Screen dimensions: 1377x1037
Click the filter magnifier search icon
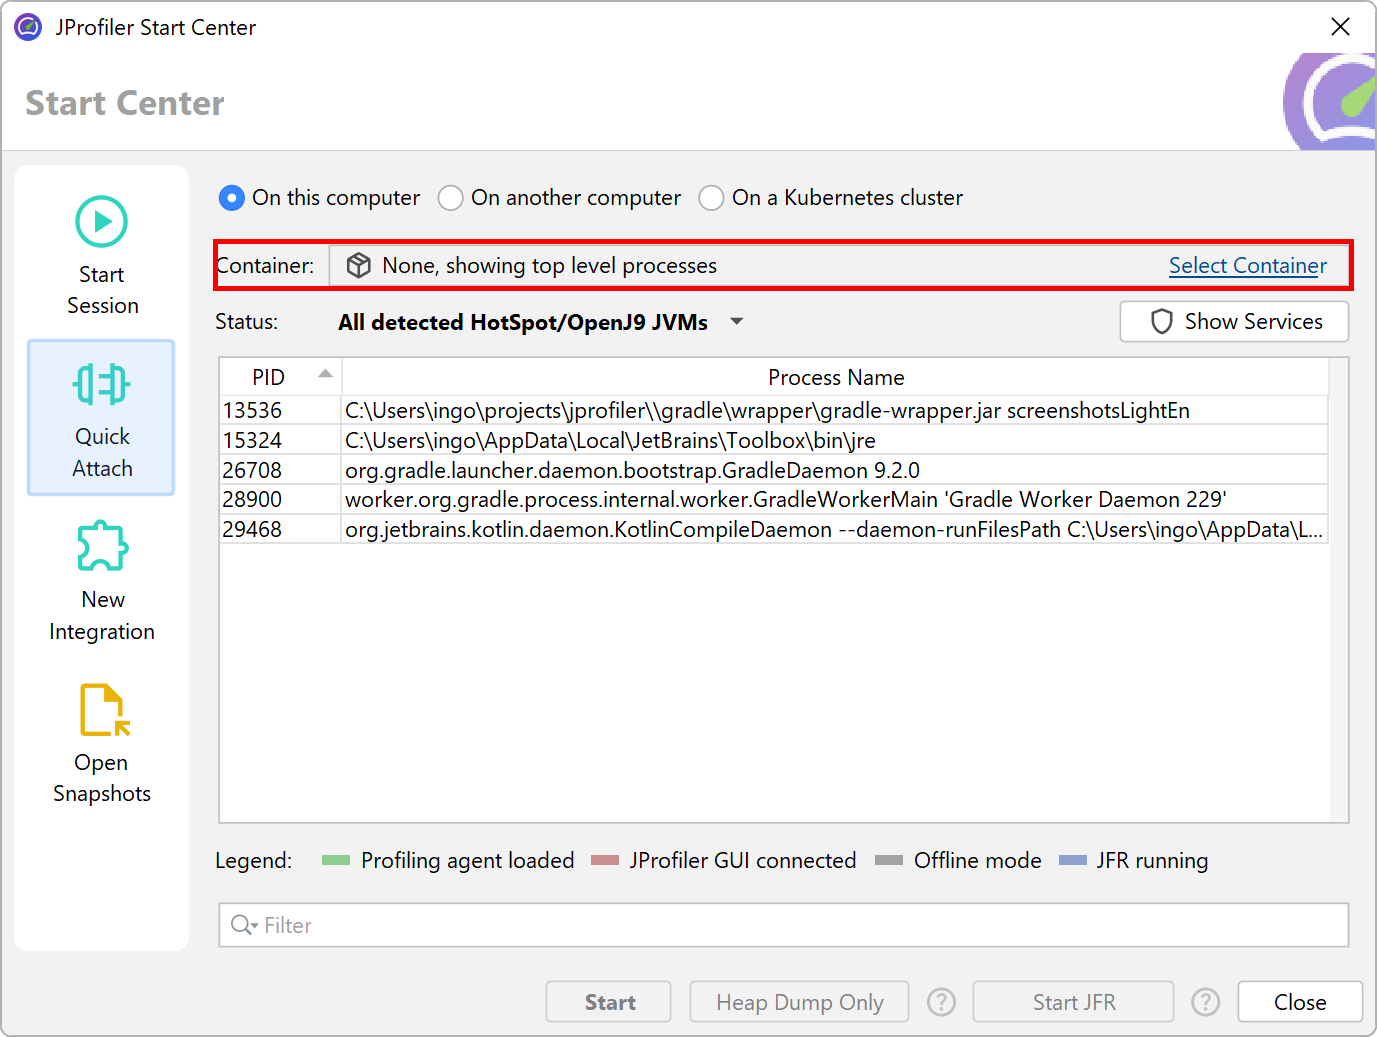click(243, 925)
